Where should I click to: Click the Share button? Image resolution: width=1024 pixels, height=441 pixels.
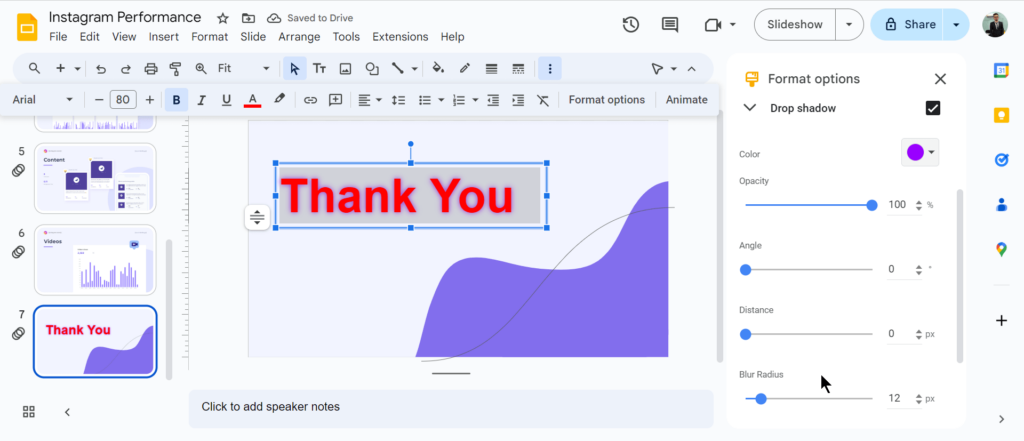tap(908, 25)
